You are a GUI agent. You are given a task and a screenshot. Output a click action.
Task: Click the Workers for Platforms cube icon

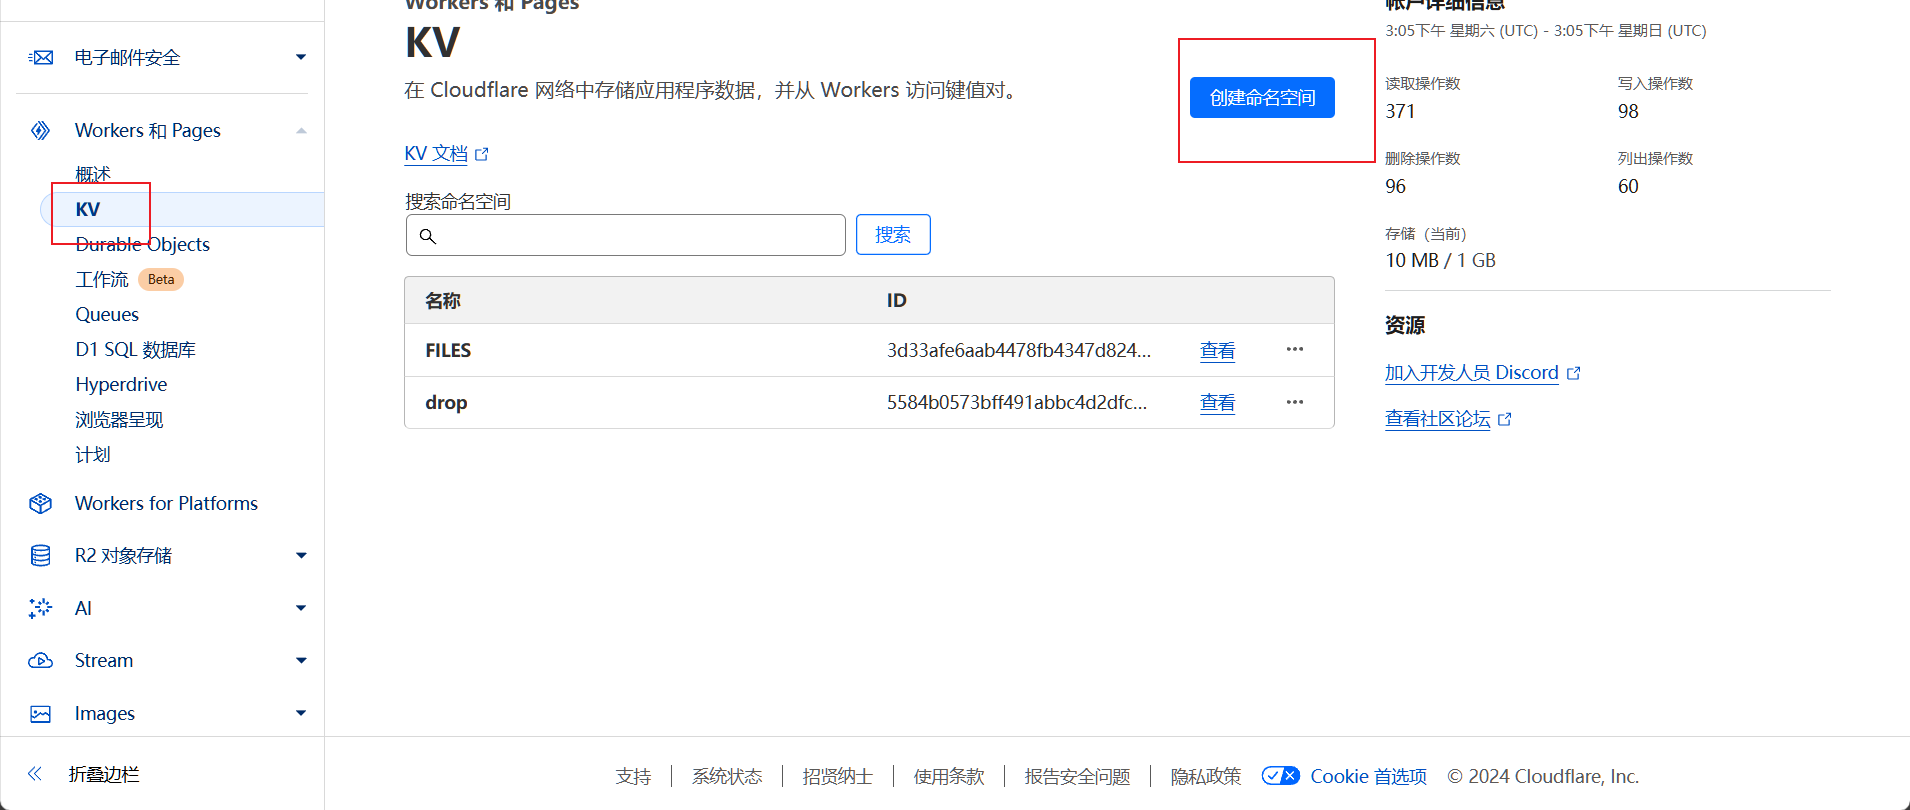[x=41, y=504]
